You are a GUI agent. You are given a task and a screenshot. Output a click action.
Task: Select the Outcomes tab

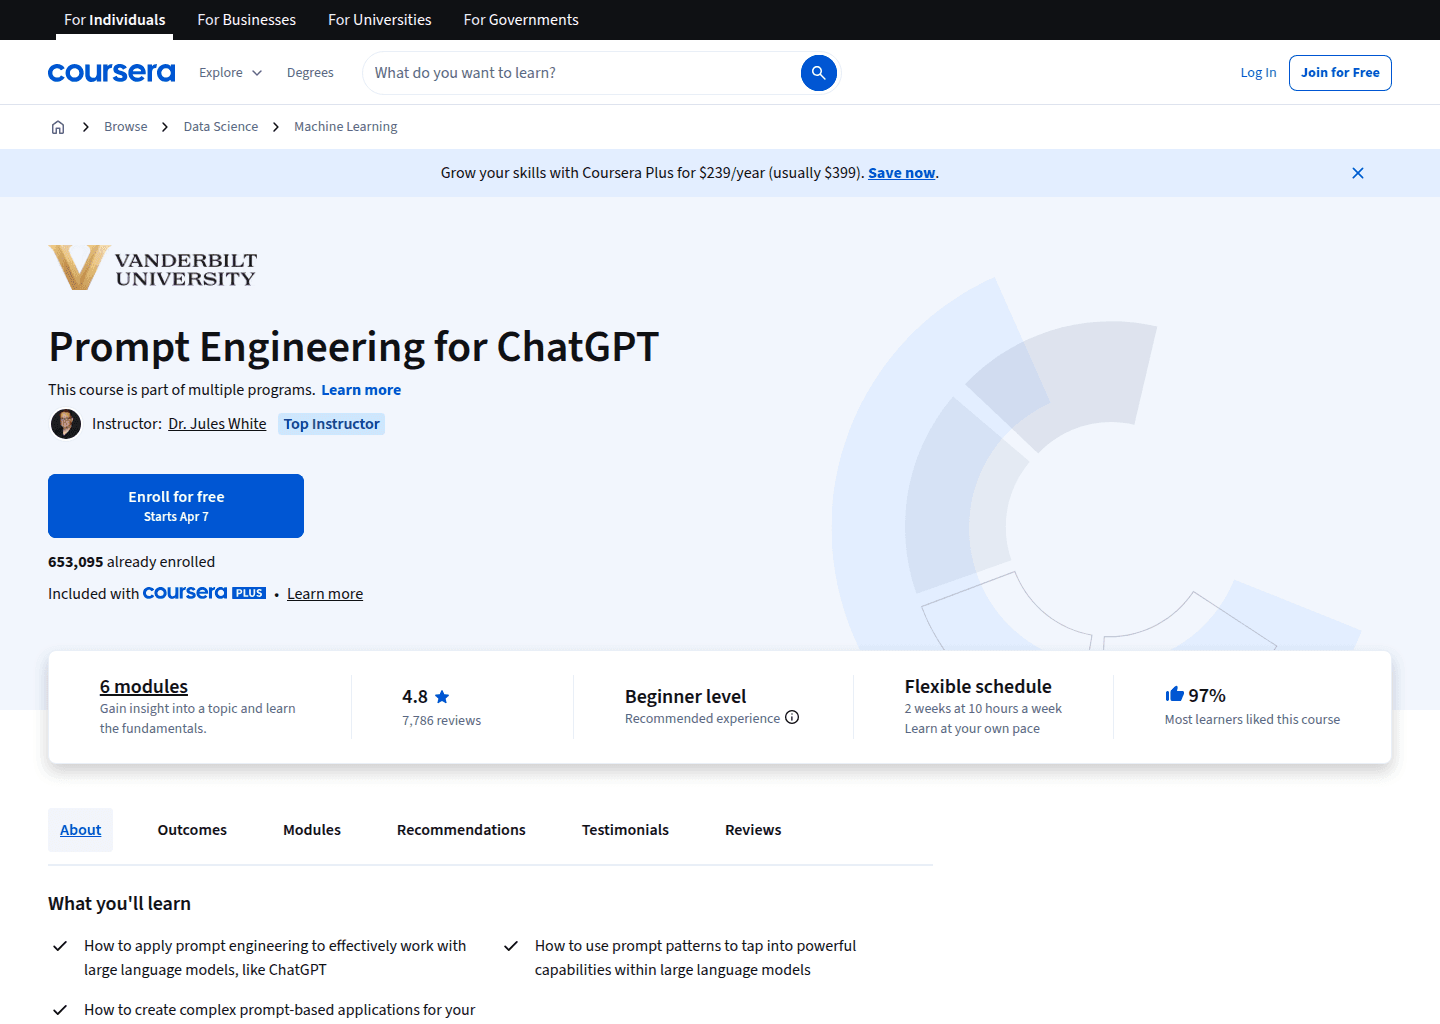click(x=192, y=829)
